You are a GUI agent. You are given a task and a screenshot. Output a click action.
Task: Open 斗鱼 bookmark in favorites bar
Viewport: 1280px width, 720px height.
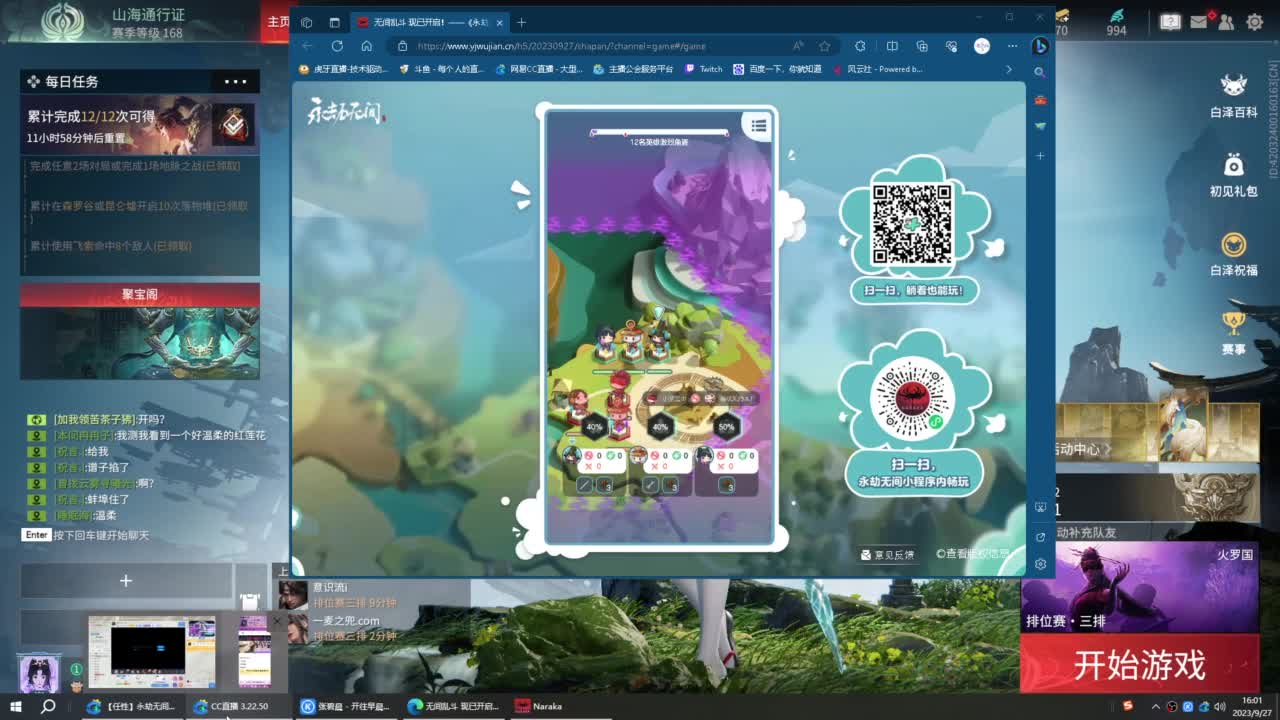[440, 69]
